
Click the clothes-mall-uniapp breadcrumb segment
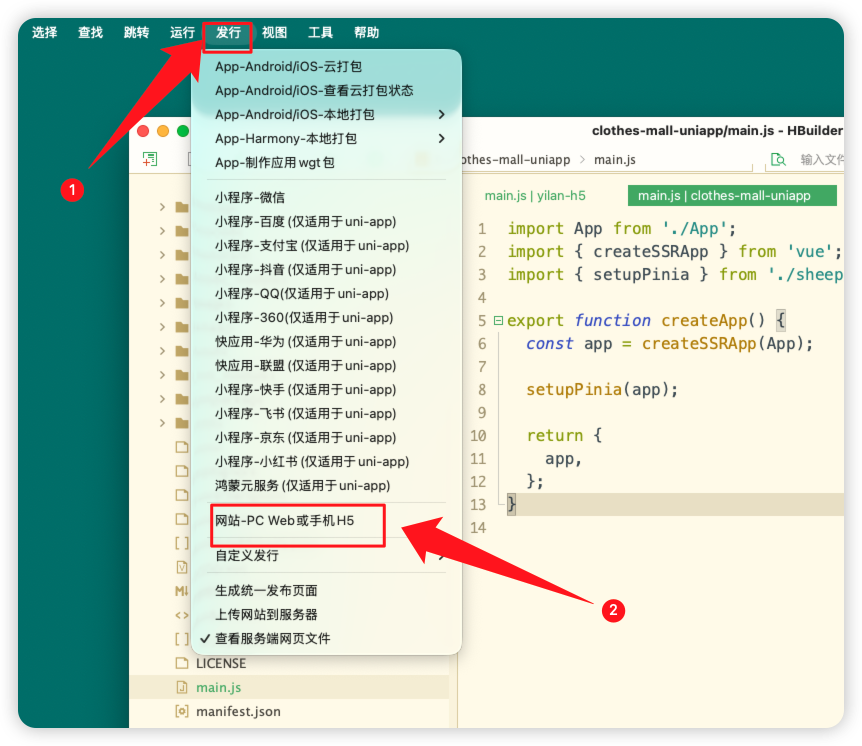tap(517, 160)
